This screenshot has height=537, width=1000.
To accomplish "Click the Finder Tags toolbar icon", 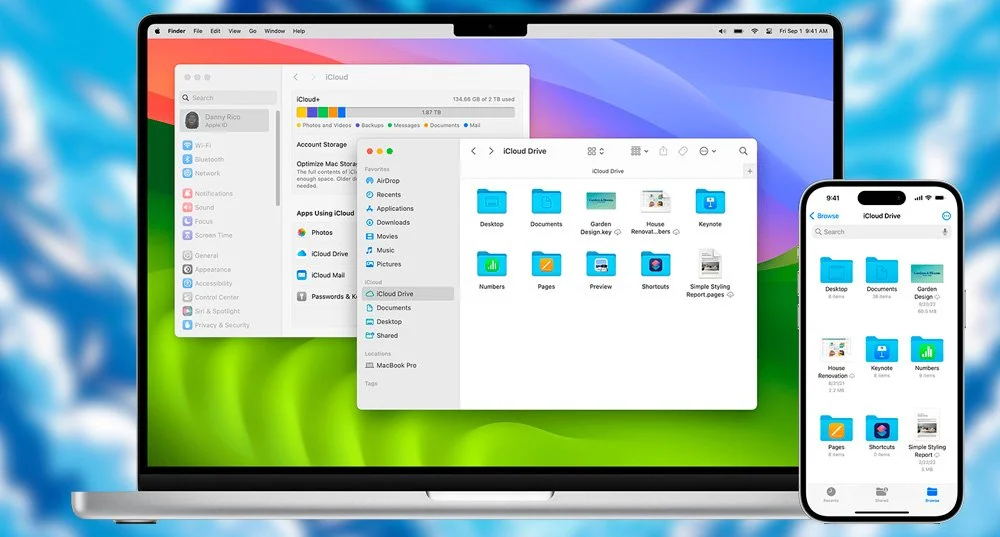I will [682, 151].
